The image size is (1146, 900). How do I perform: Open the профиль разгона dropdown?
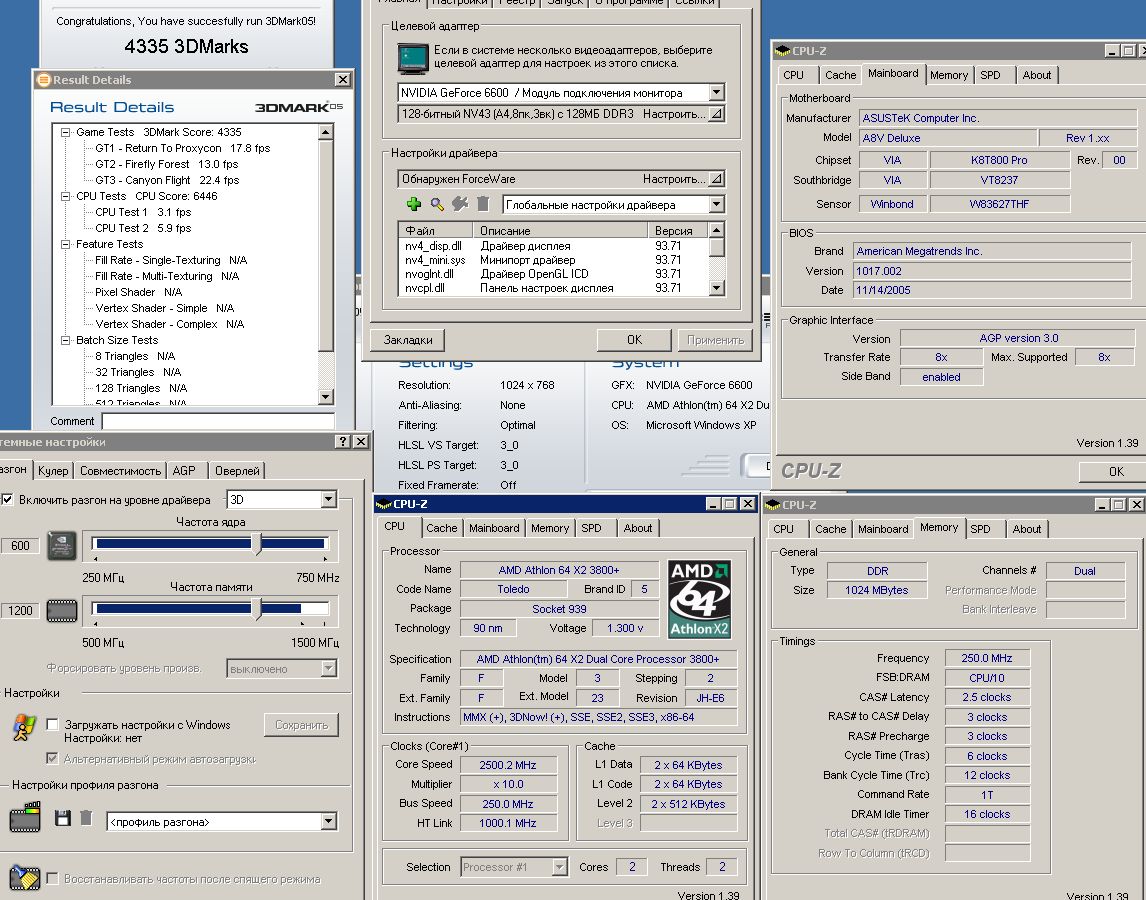(x=329, y=822)
